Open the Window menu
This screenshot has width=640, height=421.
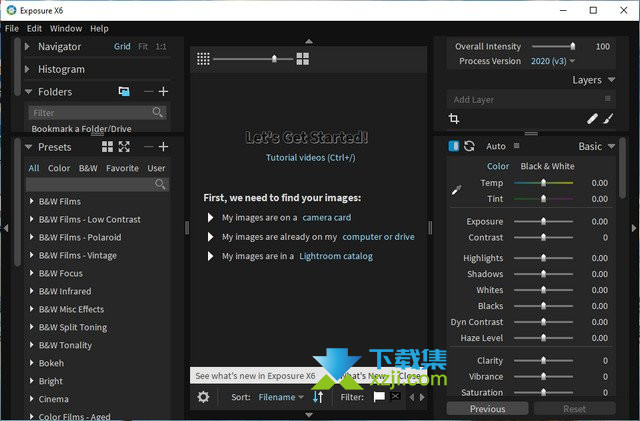pos(66,29)
